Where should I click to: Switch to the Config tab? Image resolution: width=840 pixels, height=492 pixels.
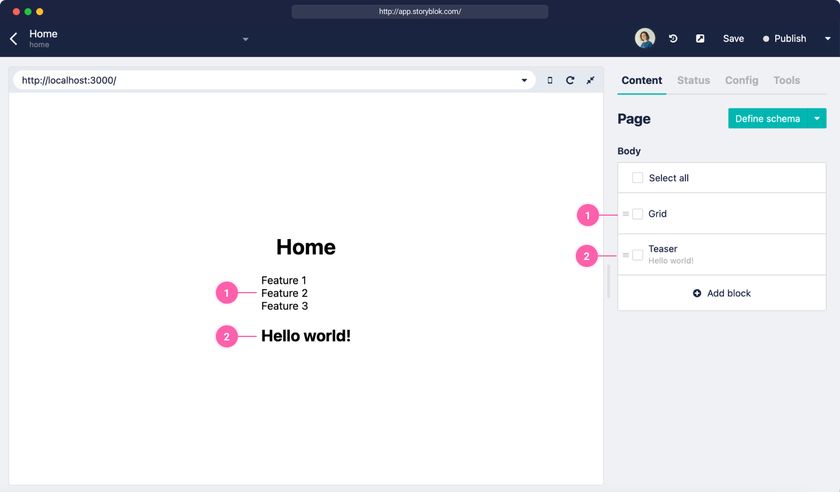click(741, 80)
